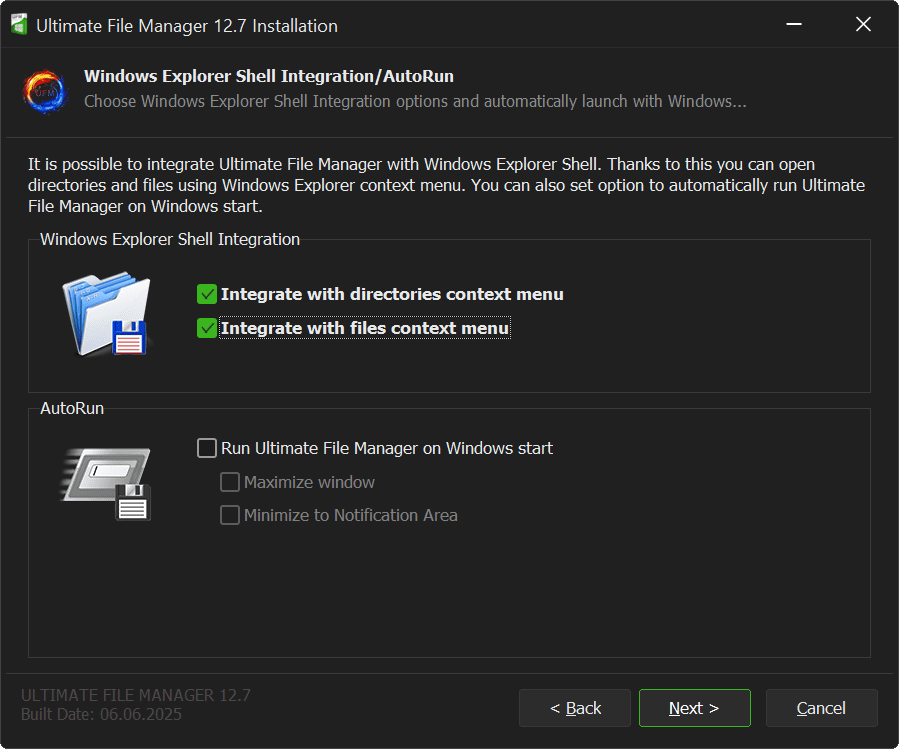899x749 pixels.
Task: Click the AutoRun window with floppy icon
Action: click(x=105, y=484)
